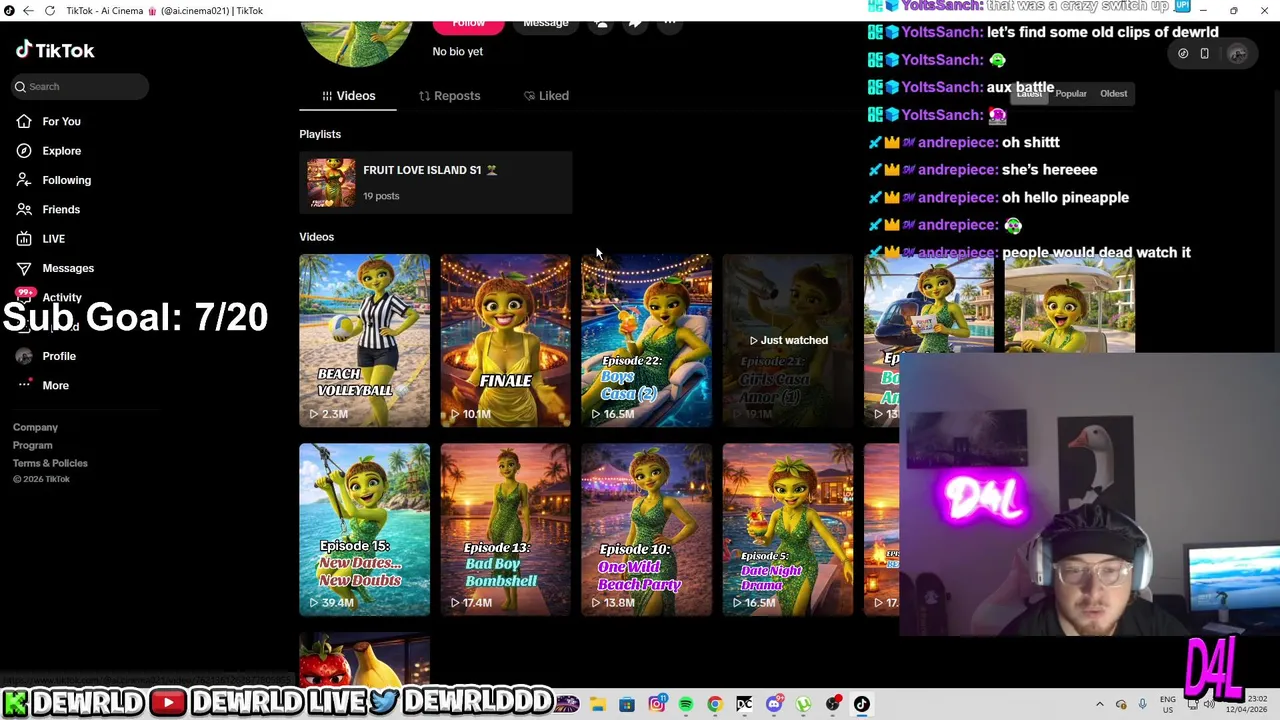Open Instagram from the taskbar
The image size is (1280, 720).
[656, 704]
